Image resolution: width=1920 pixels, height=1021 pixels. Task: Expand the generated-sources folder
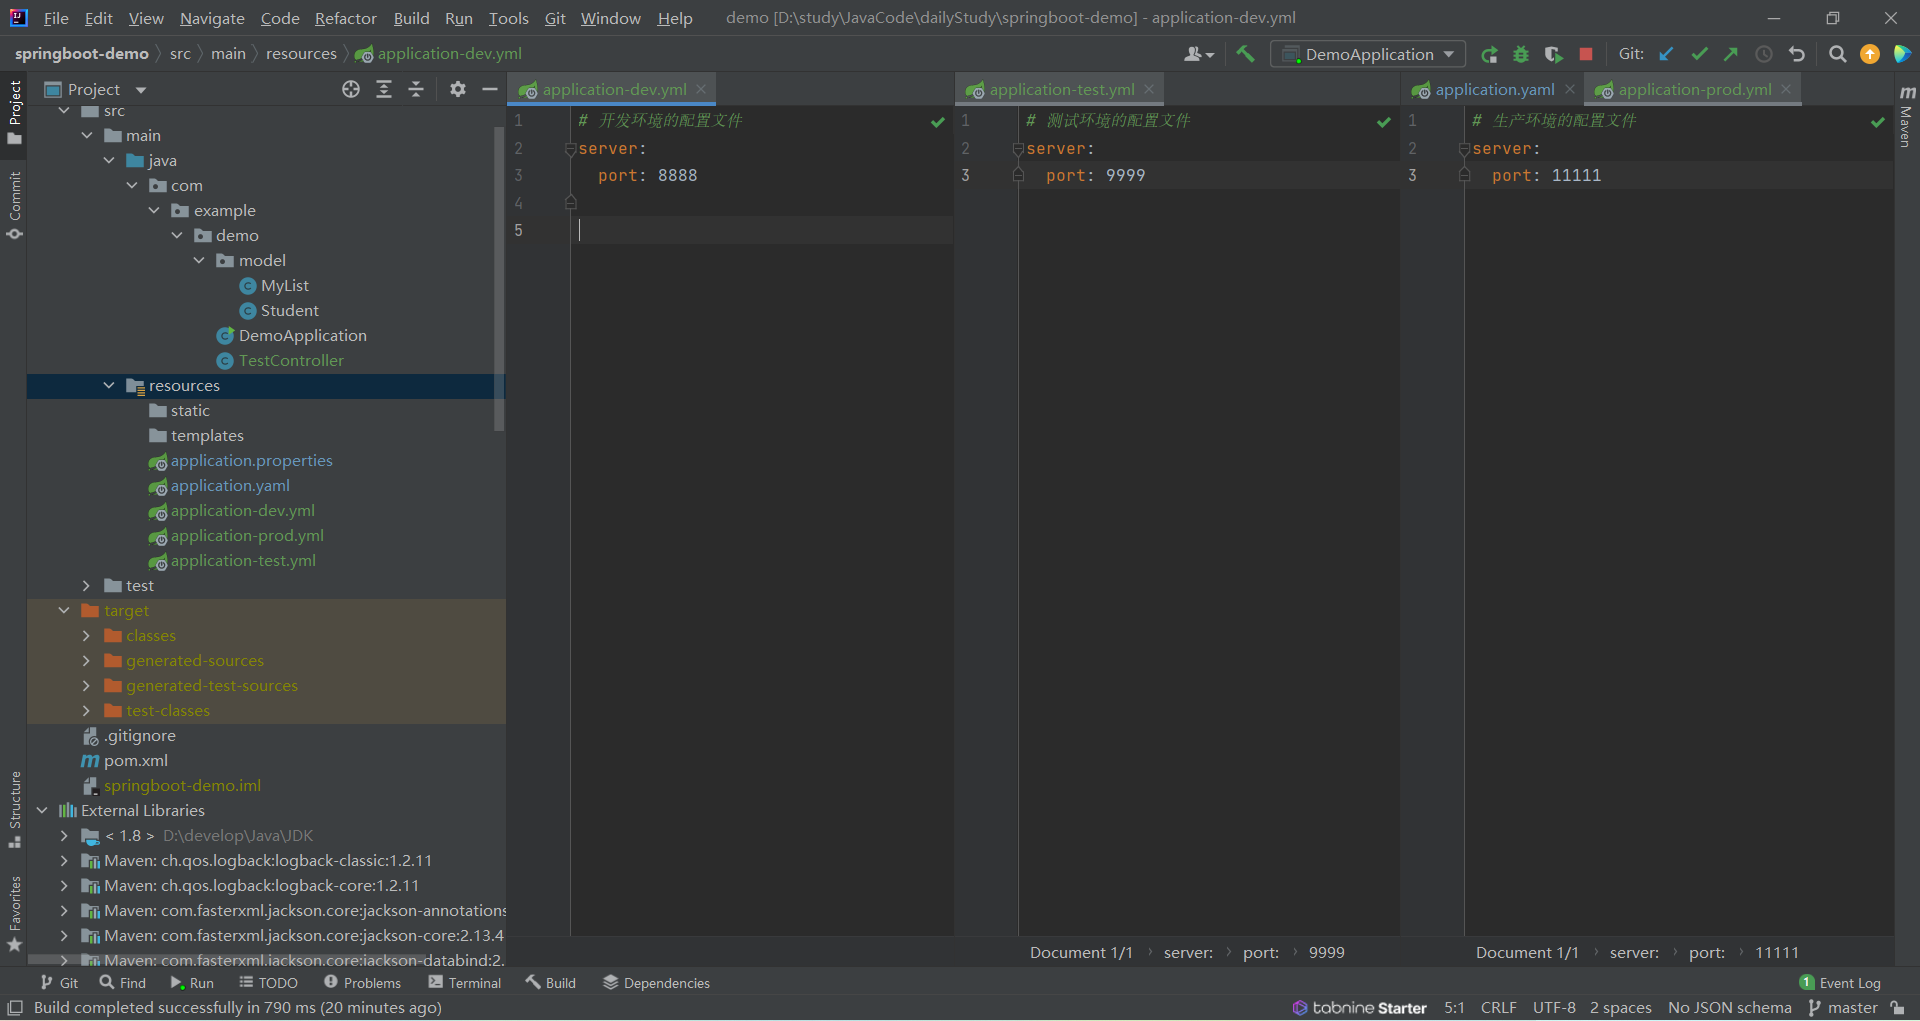(x=86, y=660)
